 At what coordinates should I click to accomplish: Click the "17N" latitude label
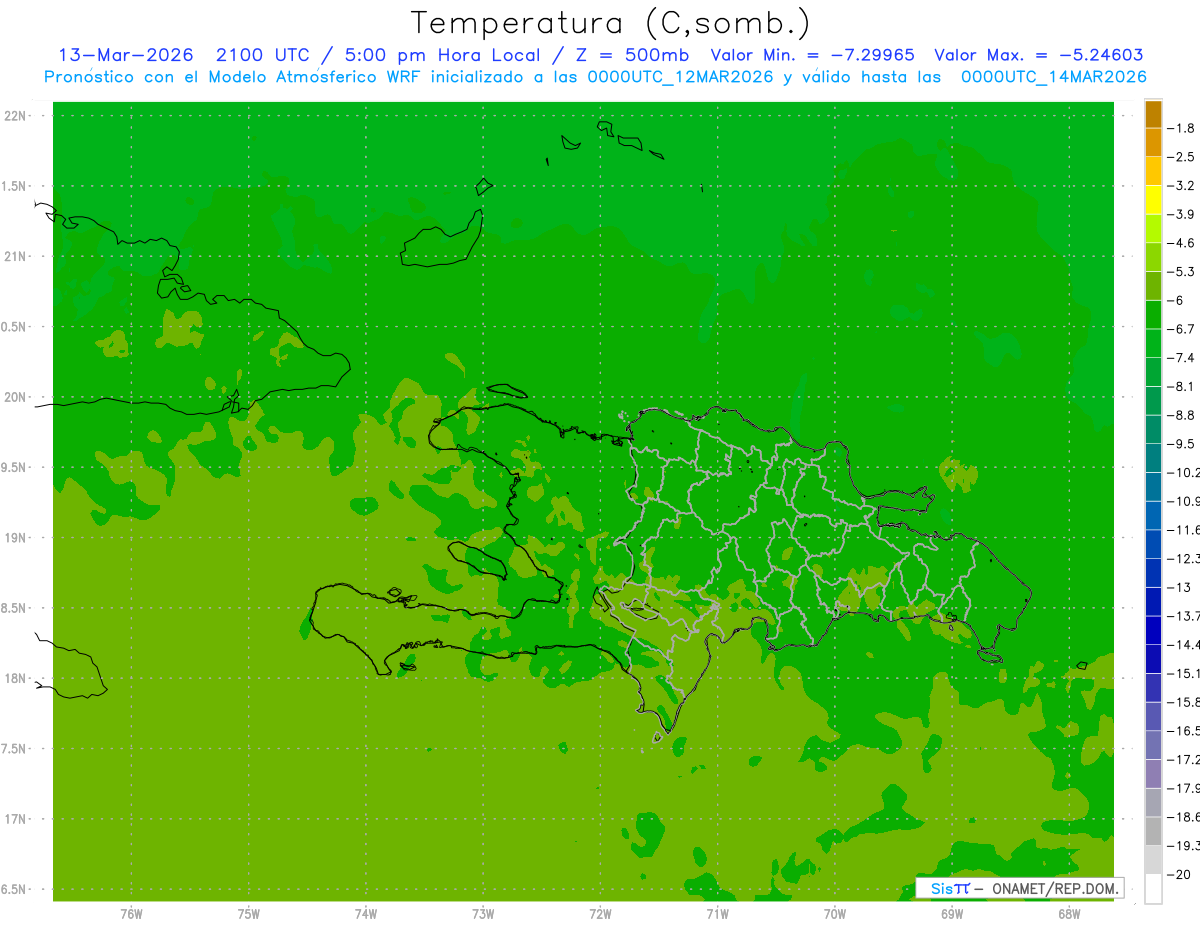click(x=15, y=819)
